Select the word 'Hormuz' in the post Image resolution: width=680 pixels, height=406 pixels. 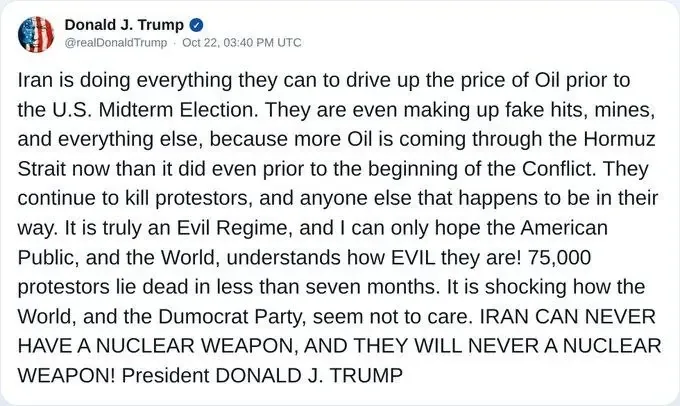619,139
